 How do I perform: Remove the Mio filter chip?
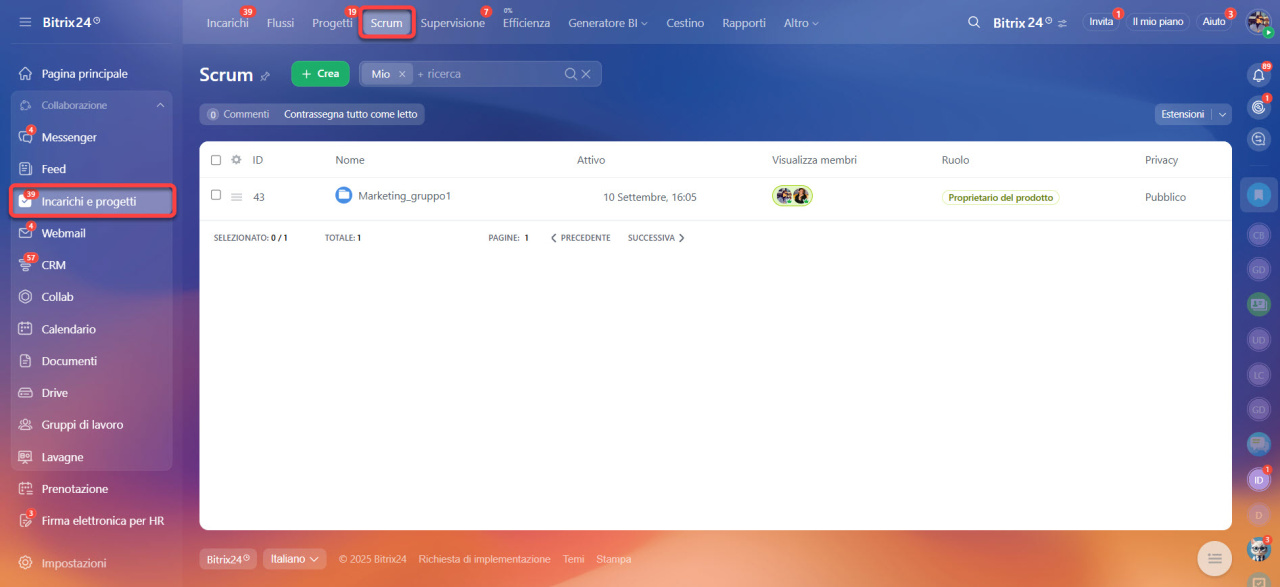pos(402,74)
